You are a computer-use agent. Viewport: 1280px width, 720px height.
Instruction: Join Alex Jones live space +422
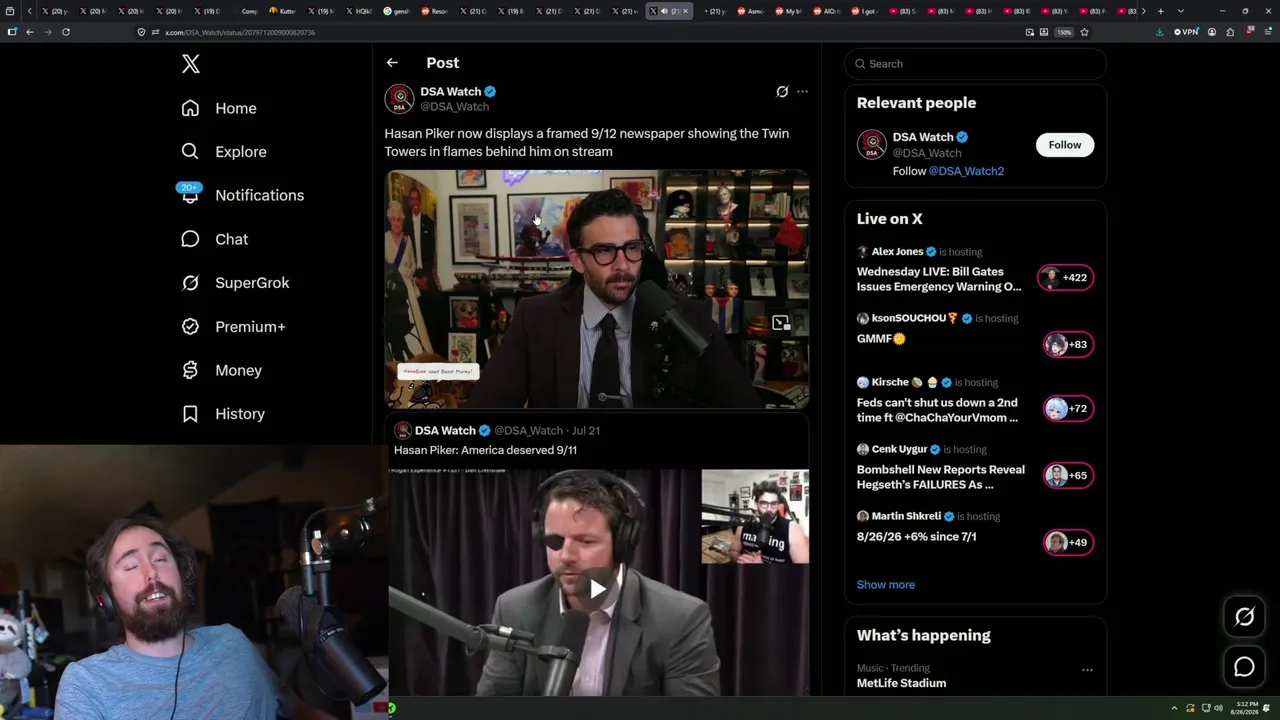click(1066, 278)
